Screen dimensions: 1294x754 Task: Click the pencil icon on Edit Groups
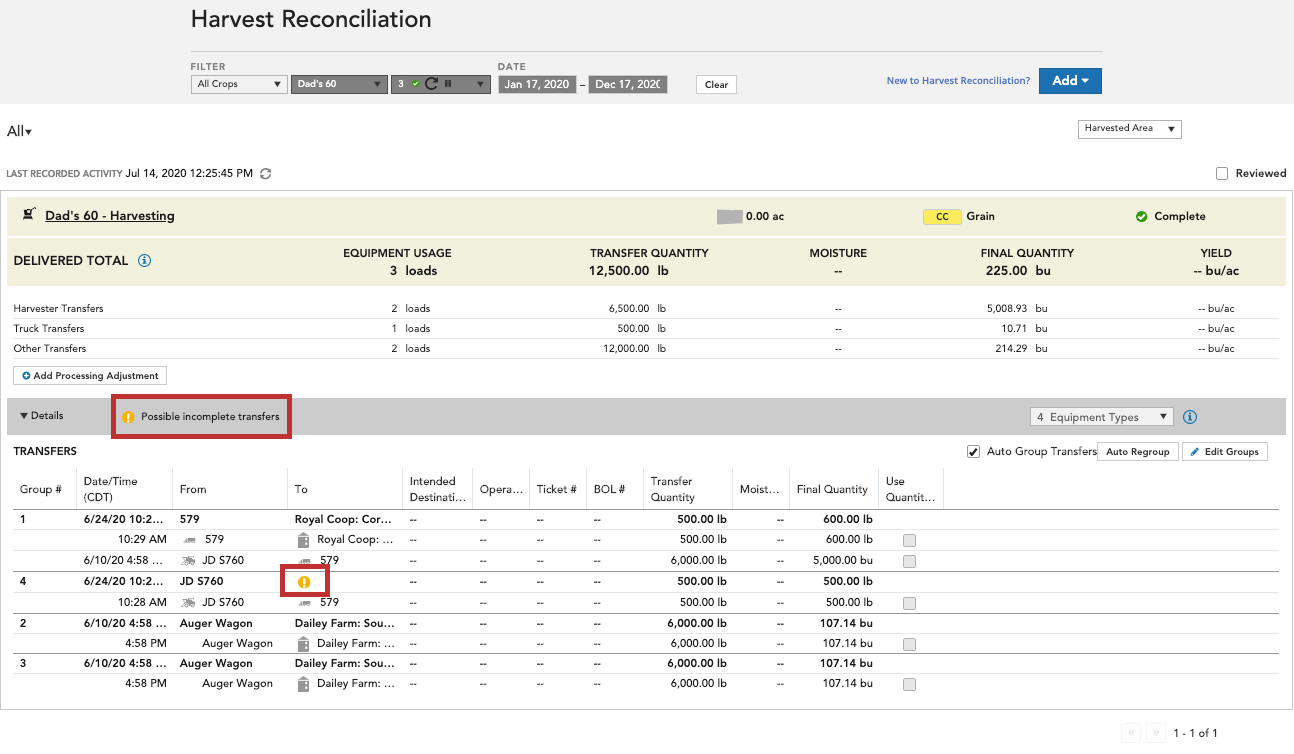click(x=1195, y=452)
